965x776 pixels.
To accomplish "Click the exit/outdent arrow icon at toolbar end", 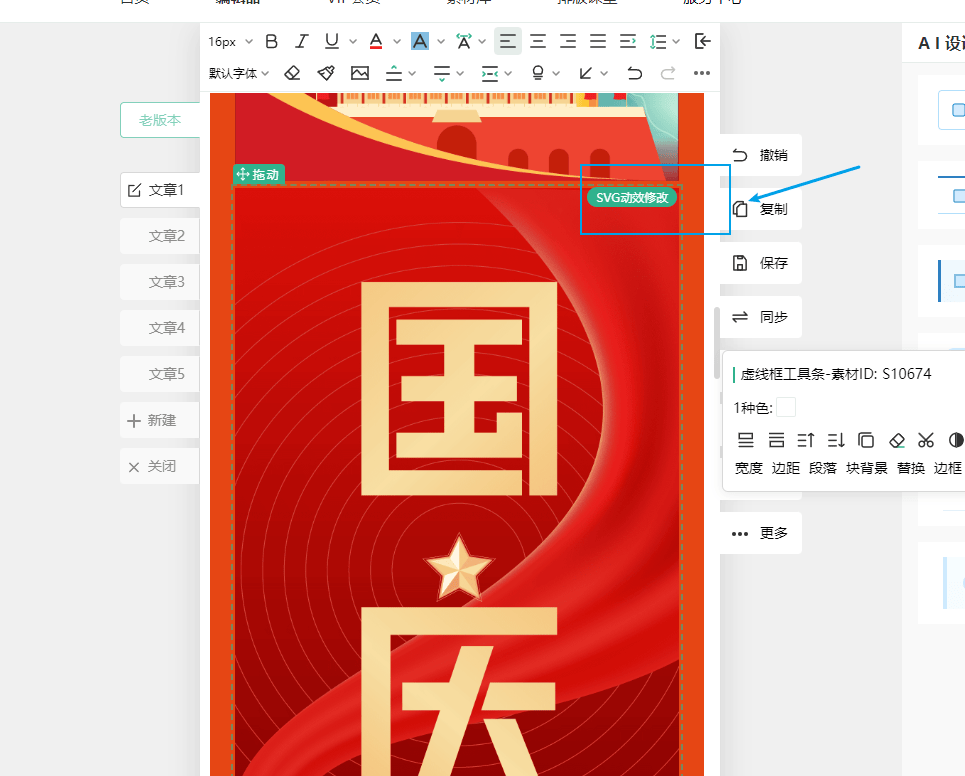I will [x=703, y=41].
